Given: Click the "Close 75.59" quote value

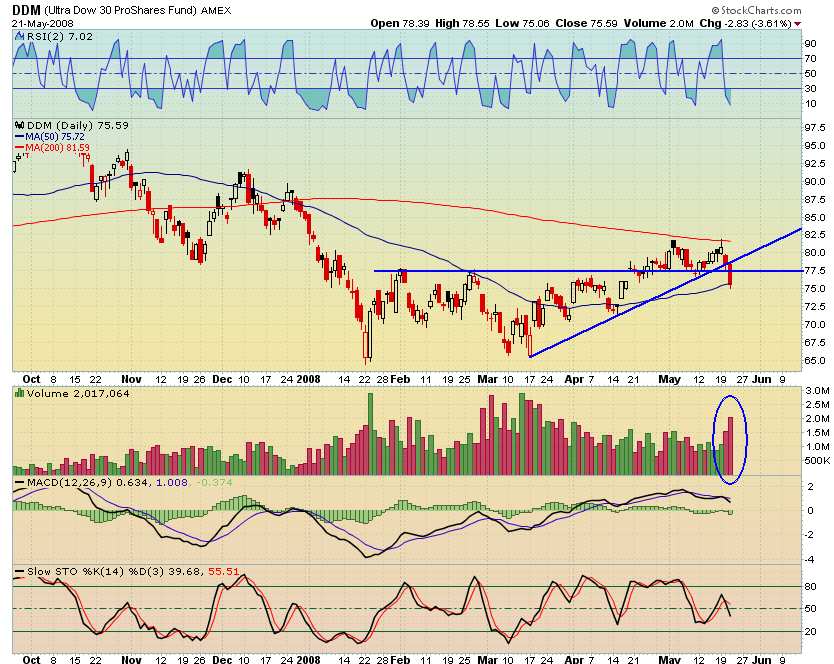Looking at the screenshot, I should pos(586,23).
